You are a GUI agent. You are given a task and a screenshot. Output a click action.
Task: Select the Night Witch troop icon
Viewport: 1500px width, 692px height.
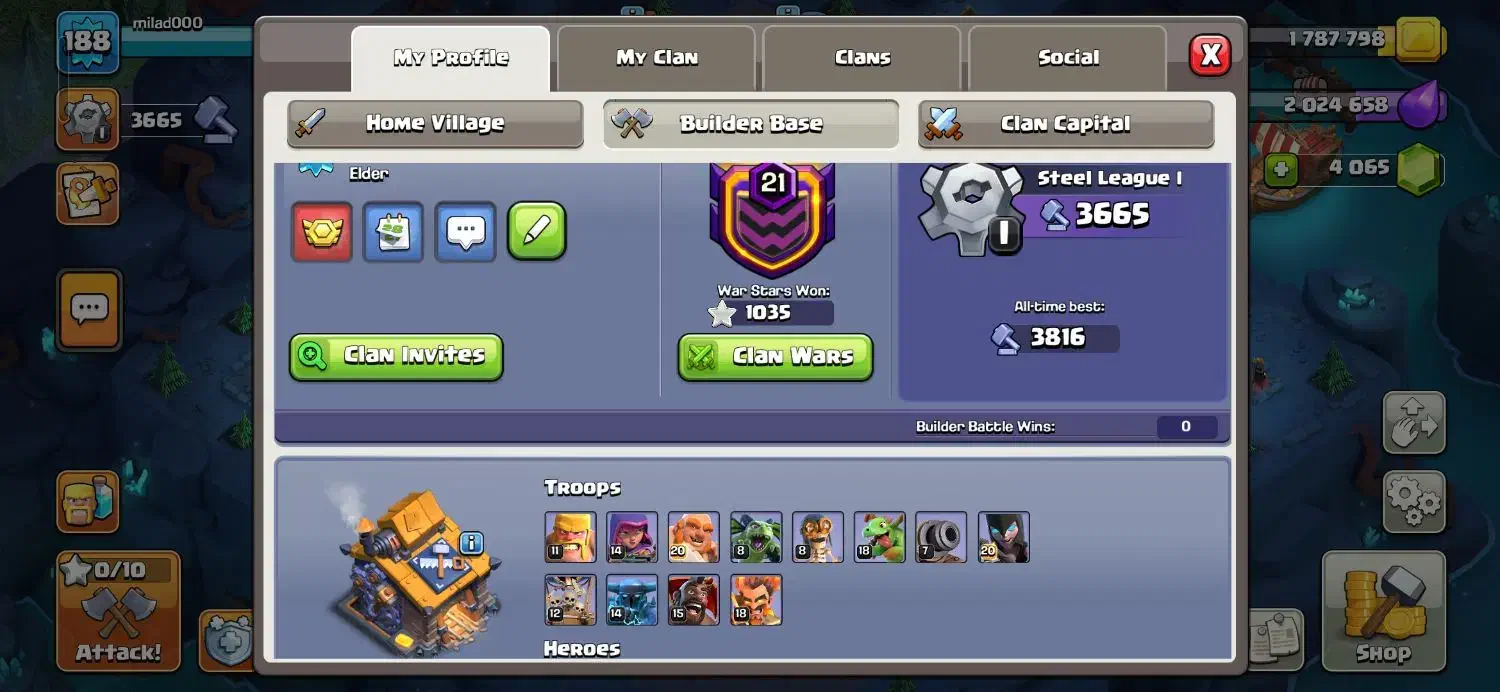(1003, 537)
